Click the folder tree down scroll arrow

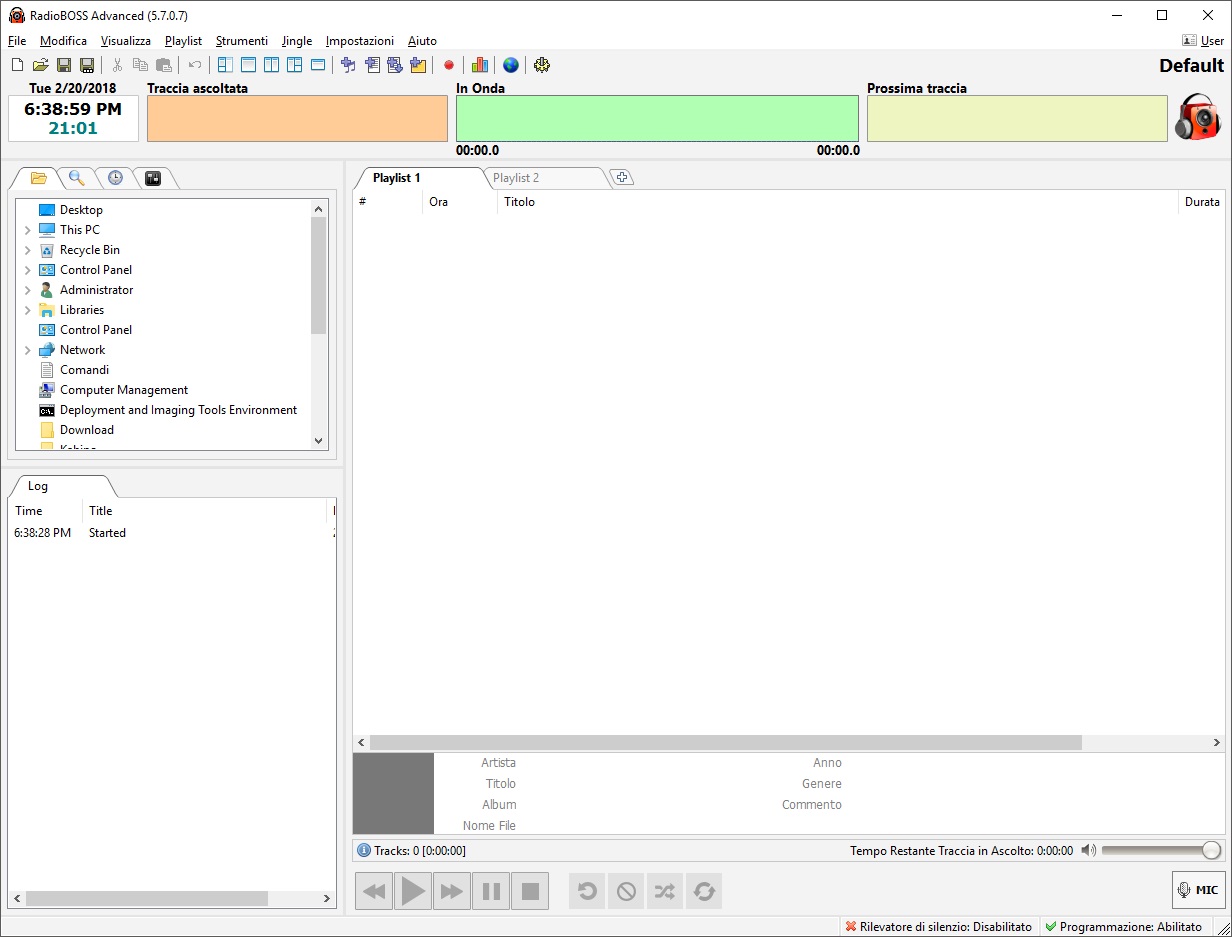click(x=319, y=440)
